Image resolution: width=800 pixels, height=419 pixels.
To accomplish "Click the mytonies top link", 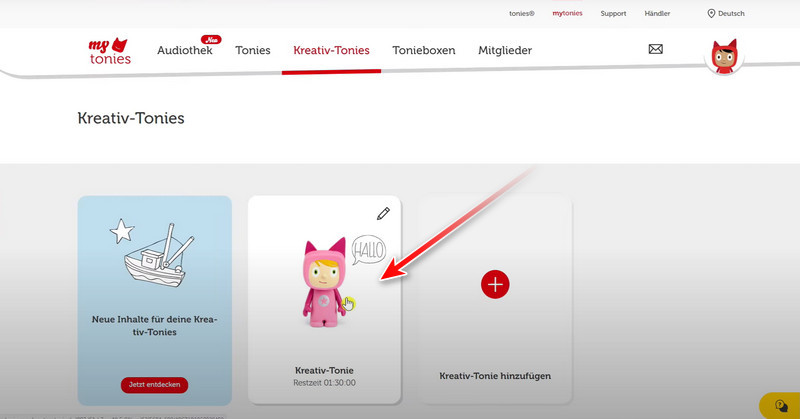I will (x=567, y=13).
